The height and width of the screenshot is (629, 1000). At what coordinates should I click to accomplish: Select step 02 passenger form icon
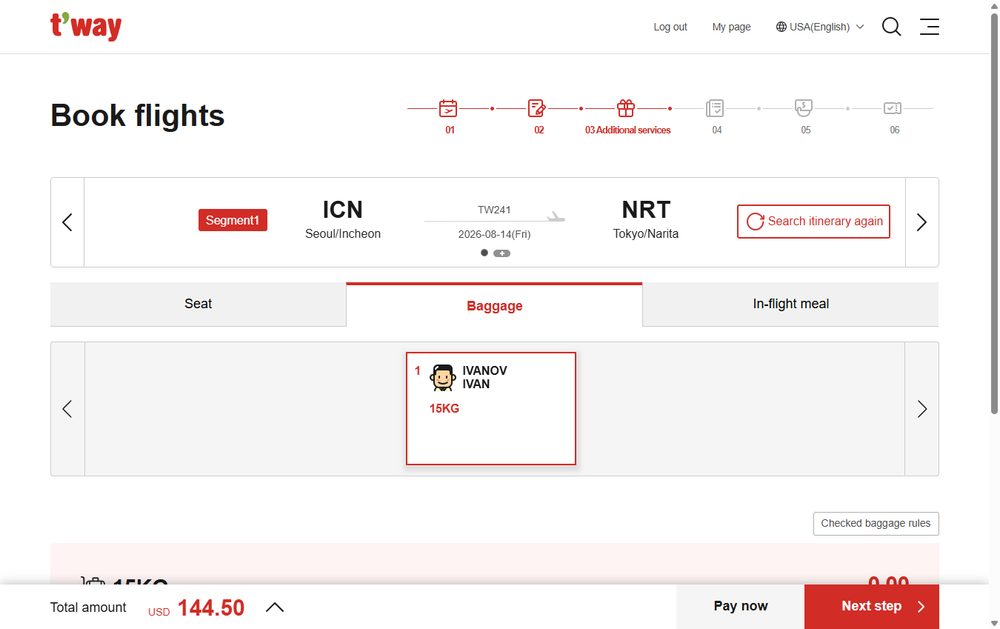click(x=537, y=108)
